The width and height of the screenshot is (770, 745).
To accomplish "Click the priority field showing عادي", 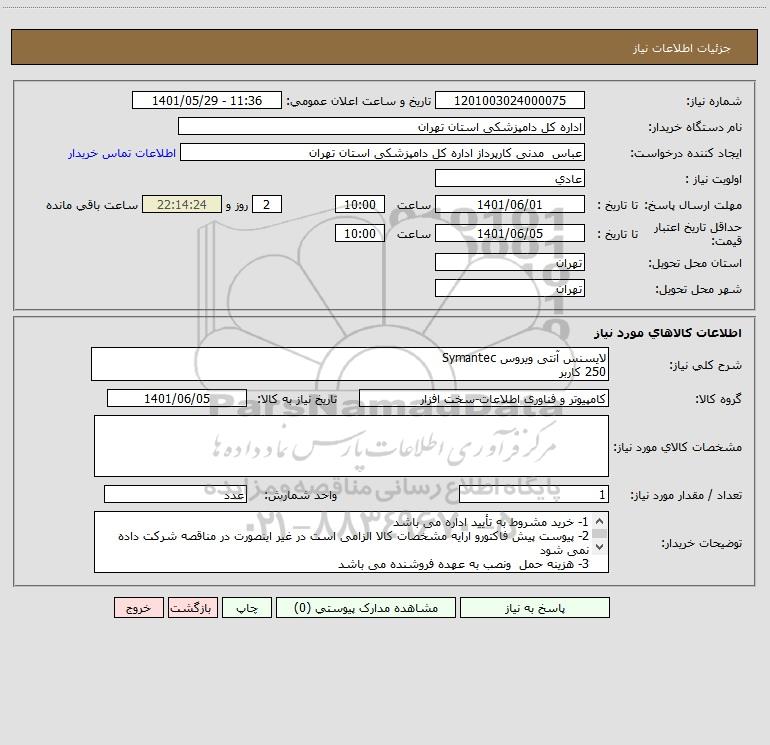I will (510, 179).
